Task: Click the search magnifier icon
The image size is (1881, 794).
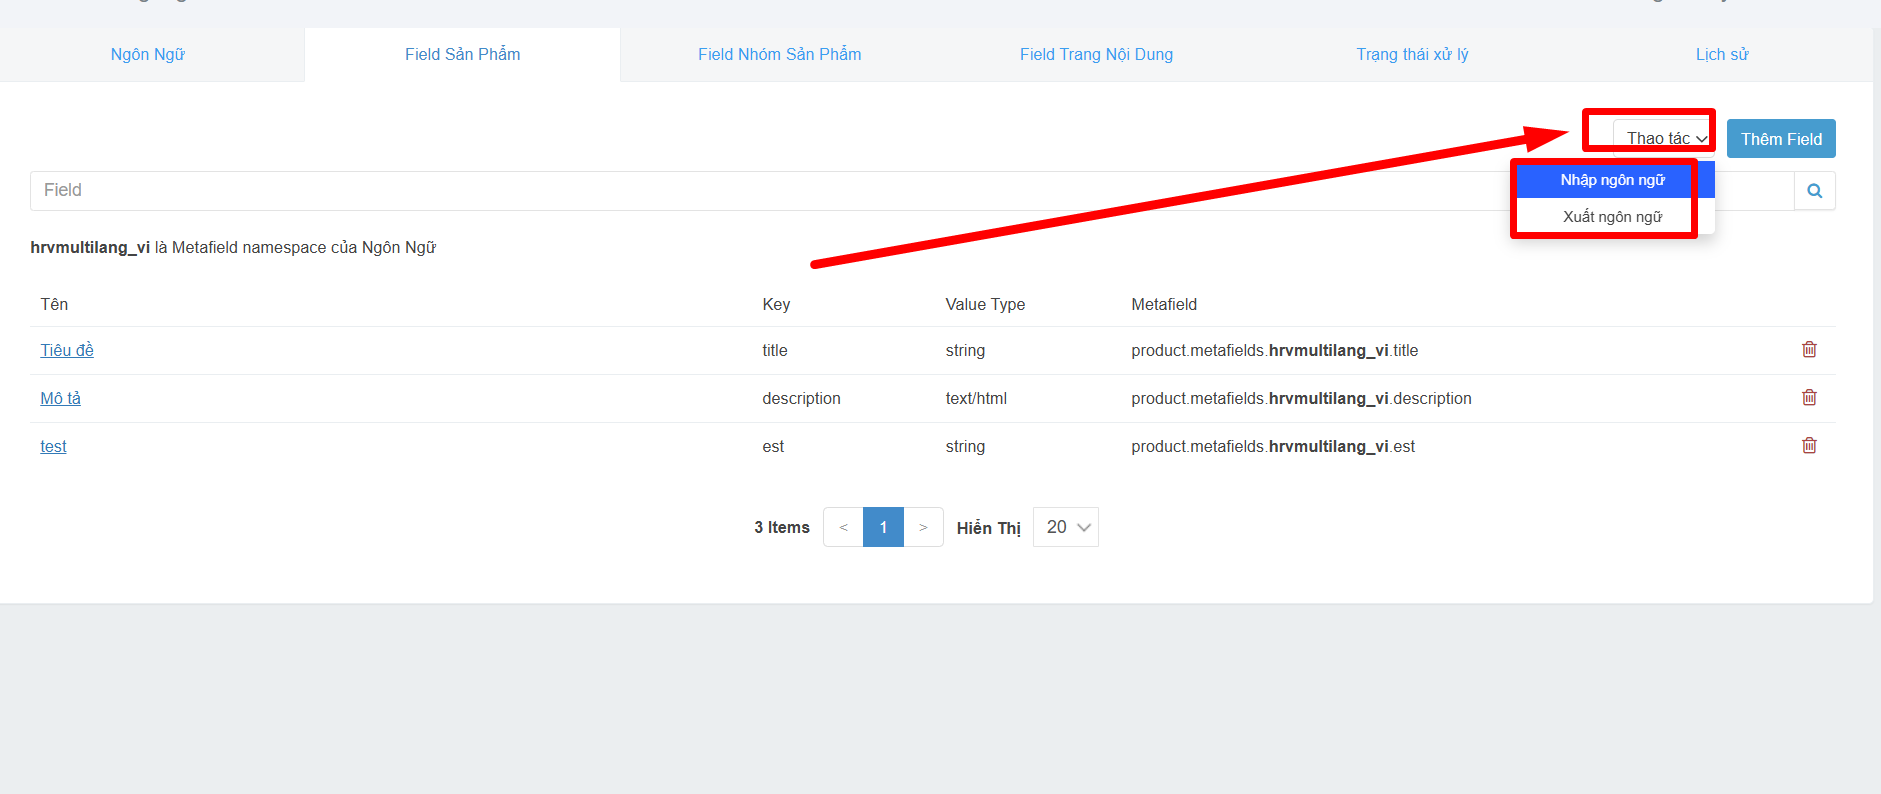Action: pos(1814,191)
